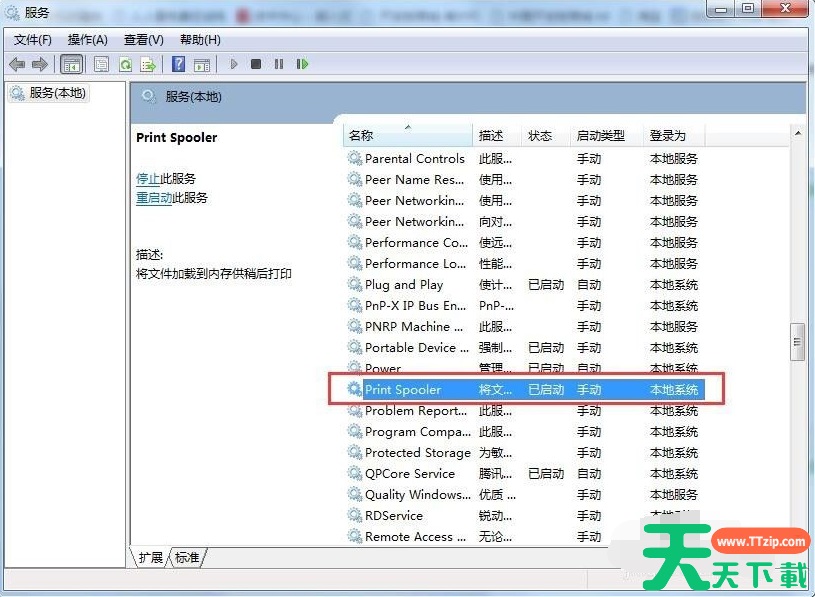This screenshot has height=597, width=815.
Task: Open the 文件(F) menu
Action: coord(32,40)
